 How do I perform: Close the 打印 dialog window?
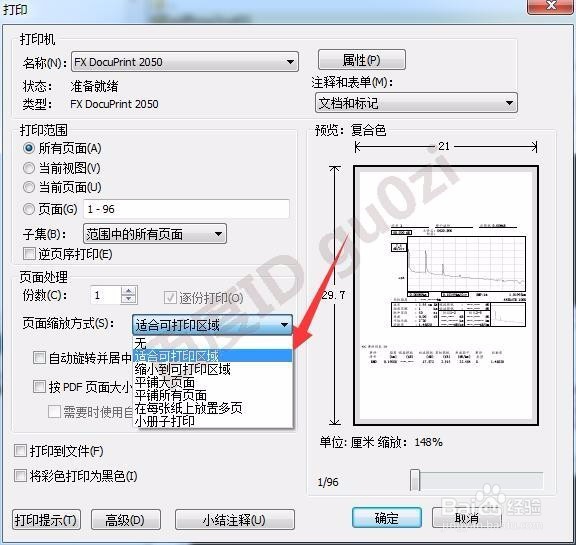coord(550,6)
